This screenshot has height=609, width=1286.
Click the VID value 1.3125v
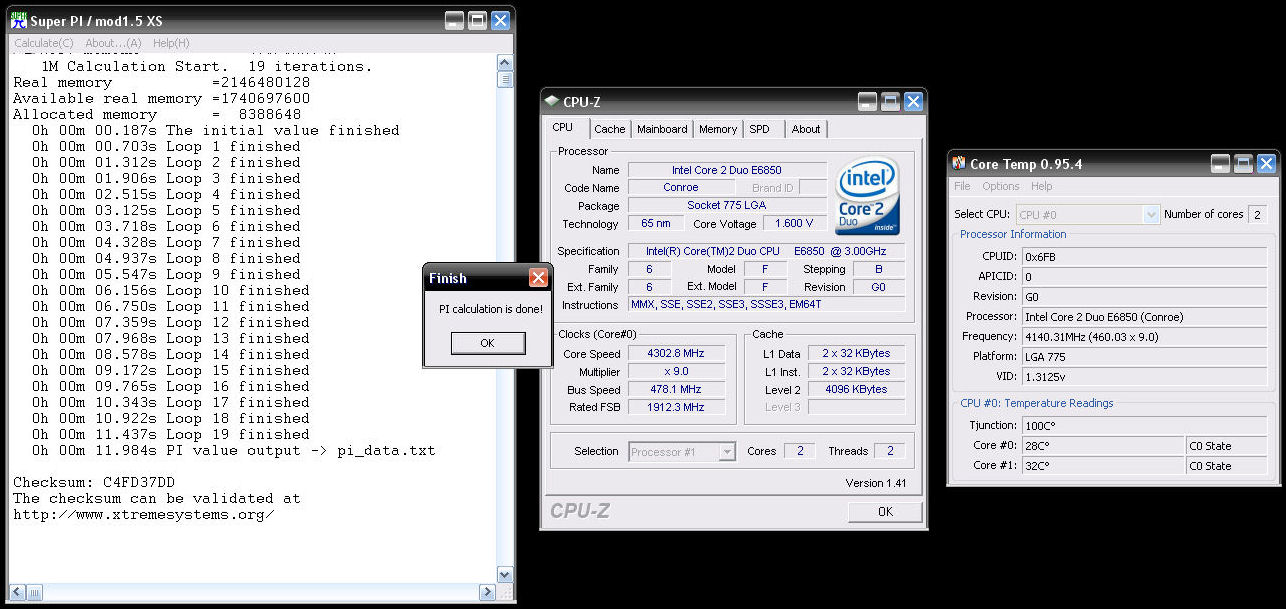[x=1145, y=377]
